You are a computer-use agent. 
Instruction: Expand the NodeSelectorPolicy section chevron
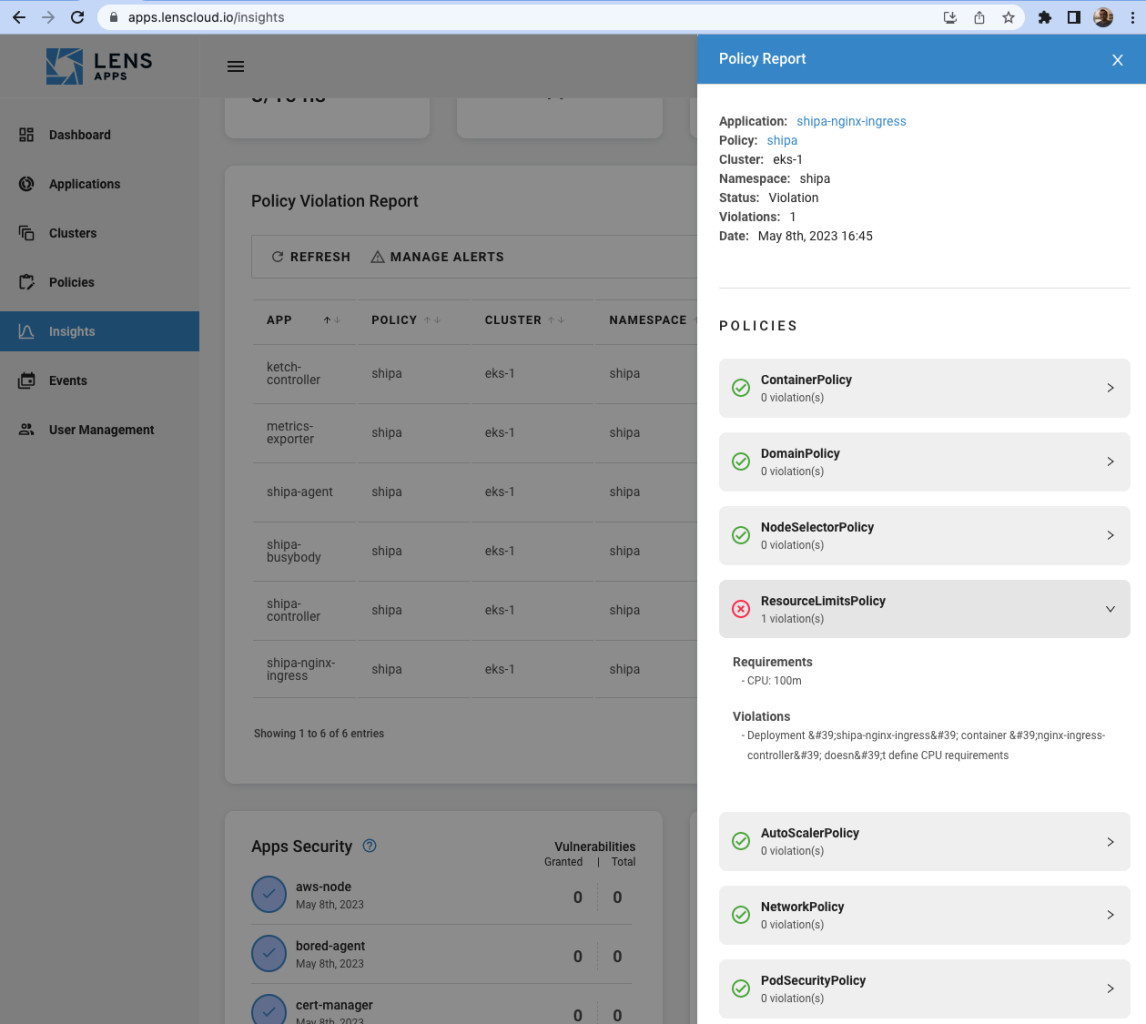(1109, 536)
